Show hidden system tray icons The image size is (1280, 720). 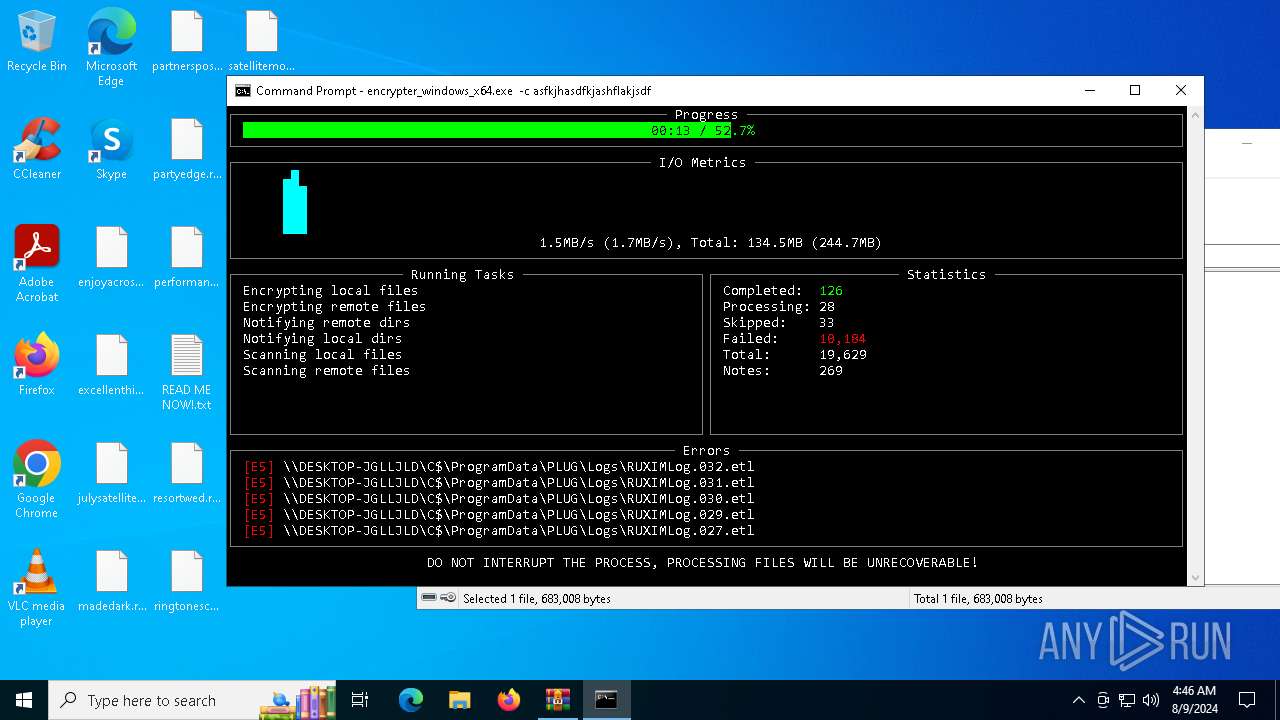tap(1078, 700)
